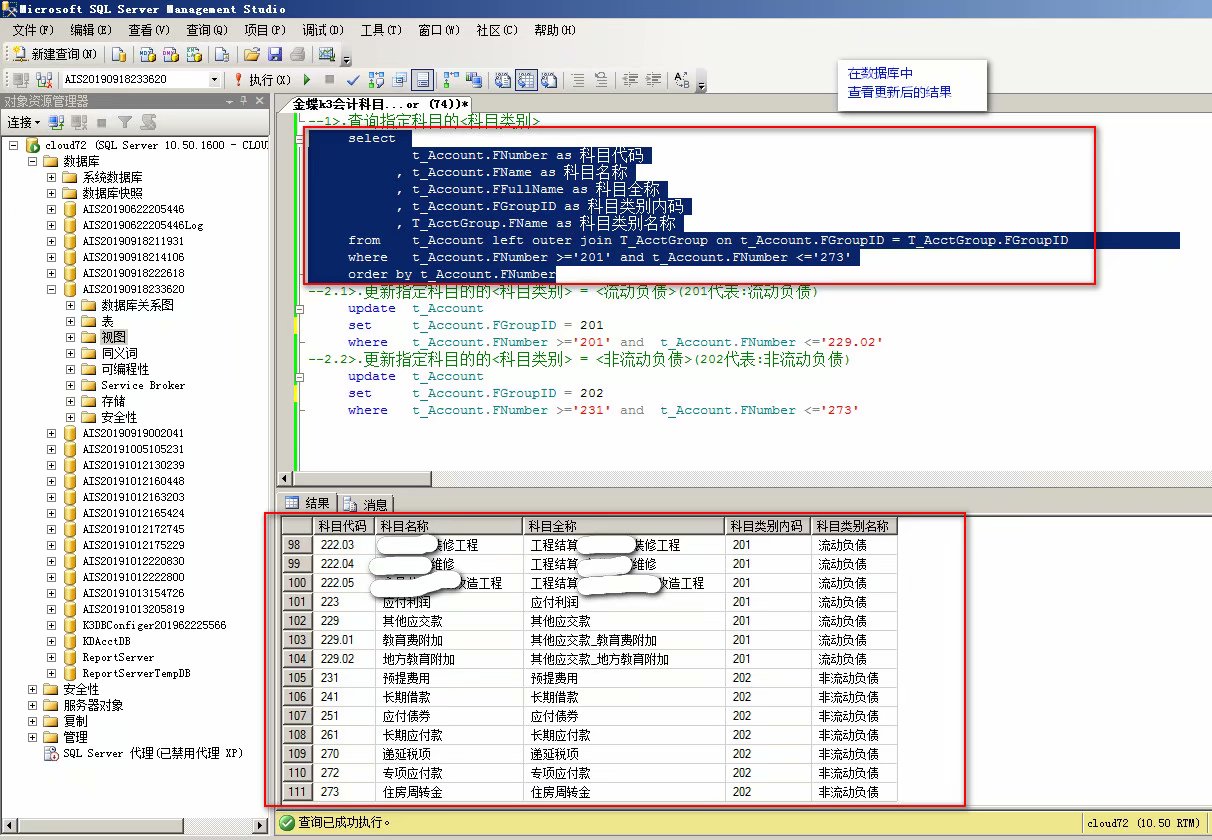Click the activity monitor icon in standard toolbar
The width and height of the screenshot is (1212, 840).
pyautogui.click(x=326, y=54)
